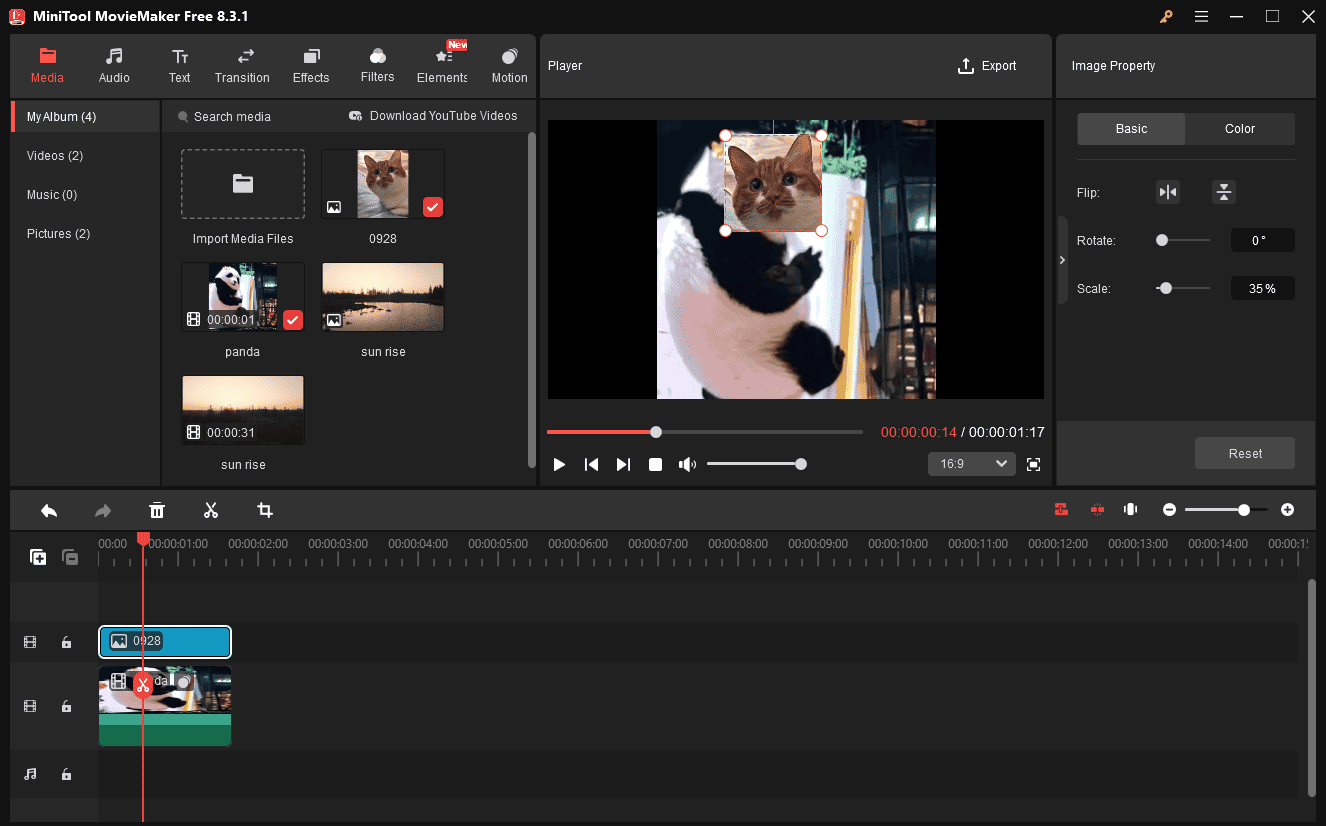Open the Effects panel
Image resolution: width=1326 pixels, height=826 pixels.
pos(310,65)
